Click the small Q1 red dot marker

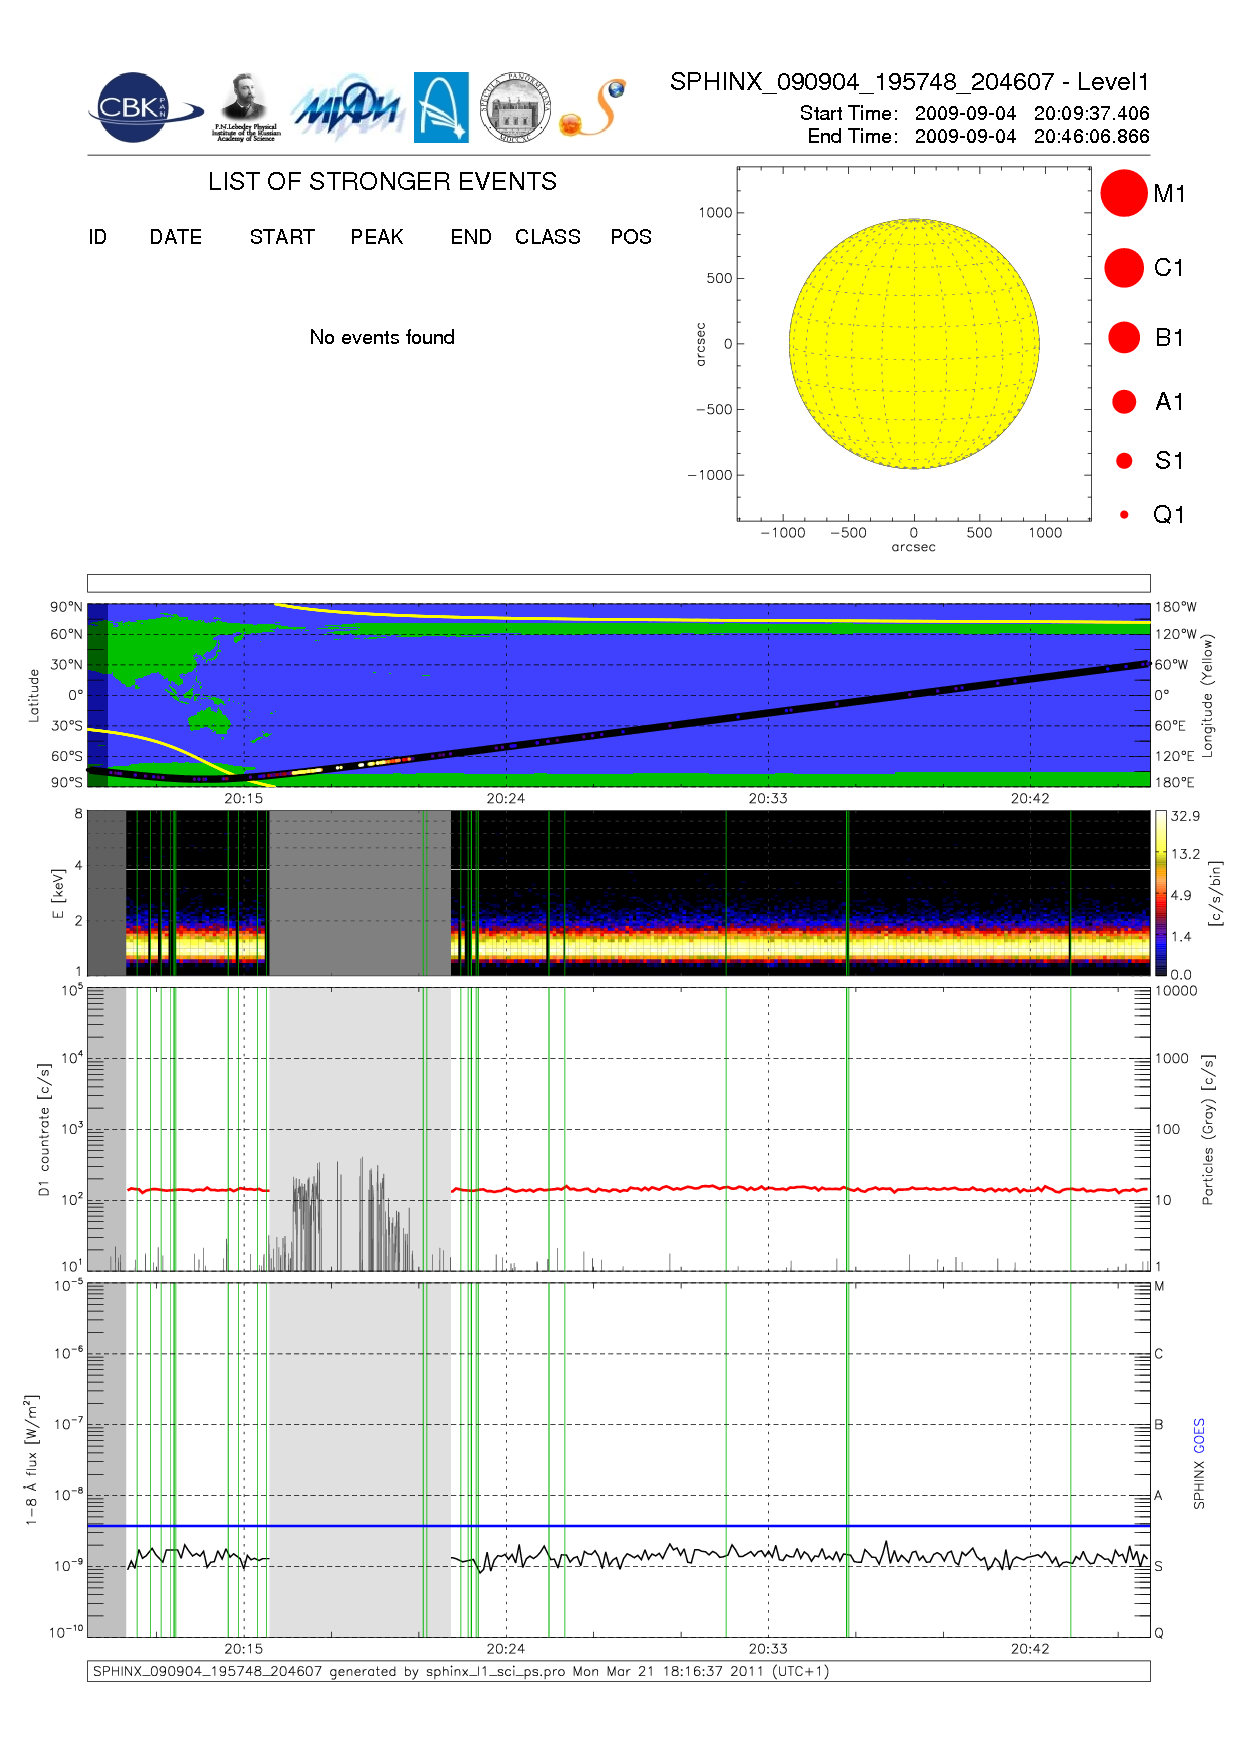click(x=1124, y=515)
